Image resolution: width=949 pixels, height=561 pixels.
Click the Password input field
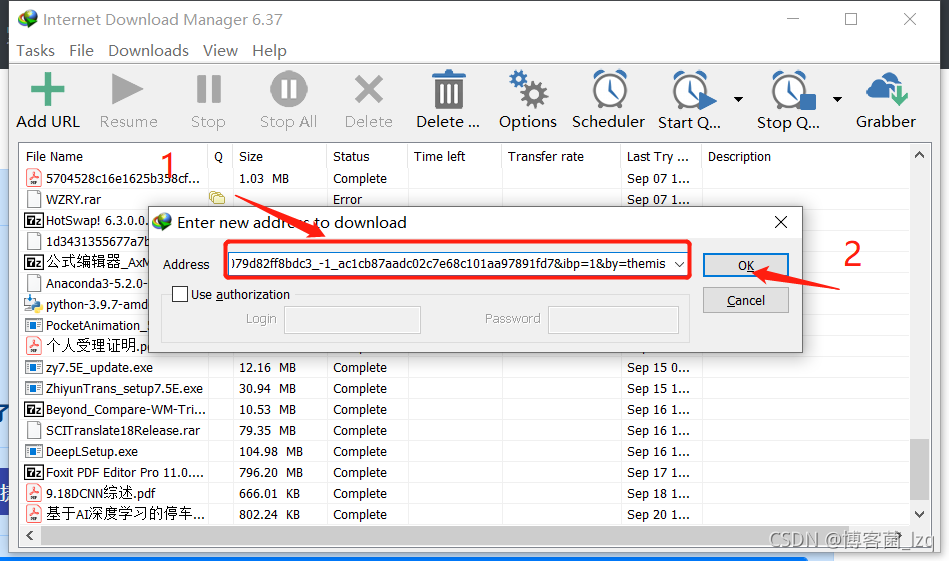tap(613, 320)
